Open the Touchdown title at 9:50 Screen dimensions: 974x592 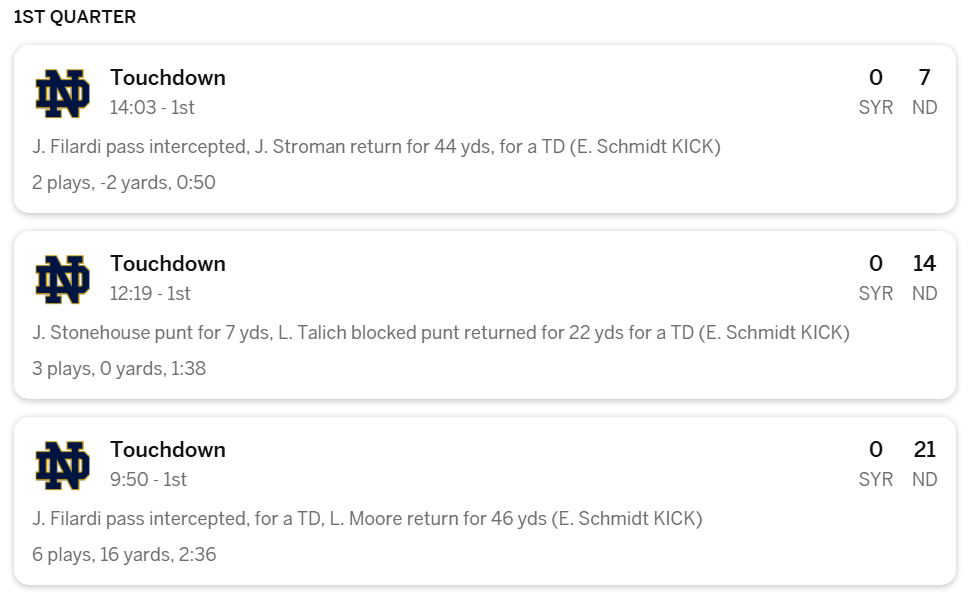point(168,450)
